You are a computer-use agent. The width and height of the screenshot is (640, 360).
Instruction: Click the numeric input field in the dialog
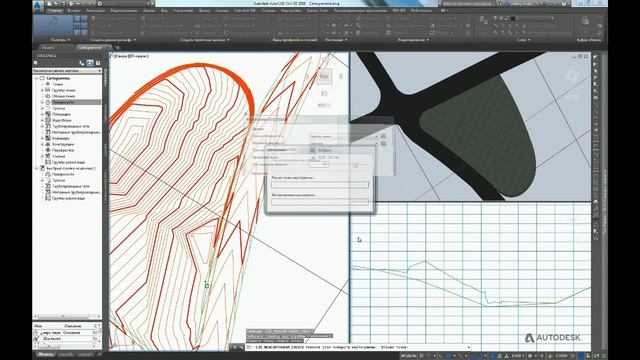[318, 164]
